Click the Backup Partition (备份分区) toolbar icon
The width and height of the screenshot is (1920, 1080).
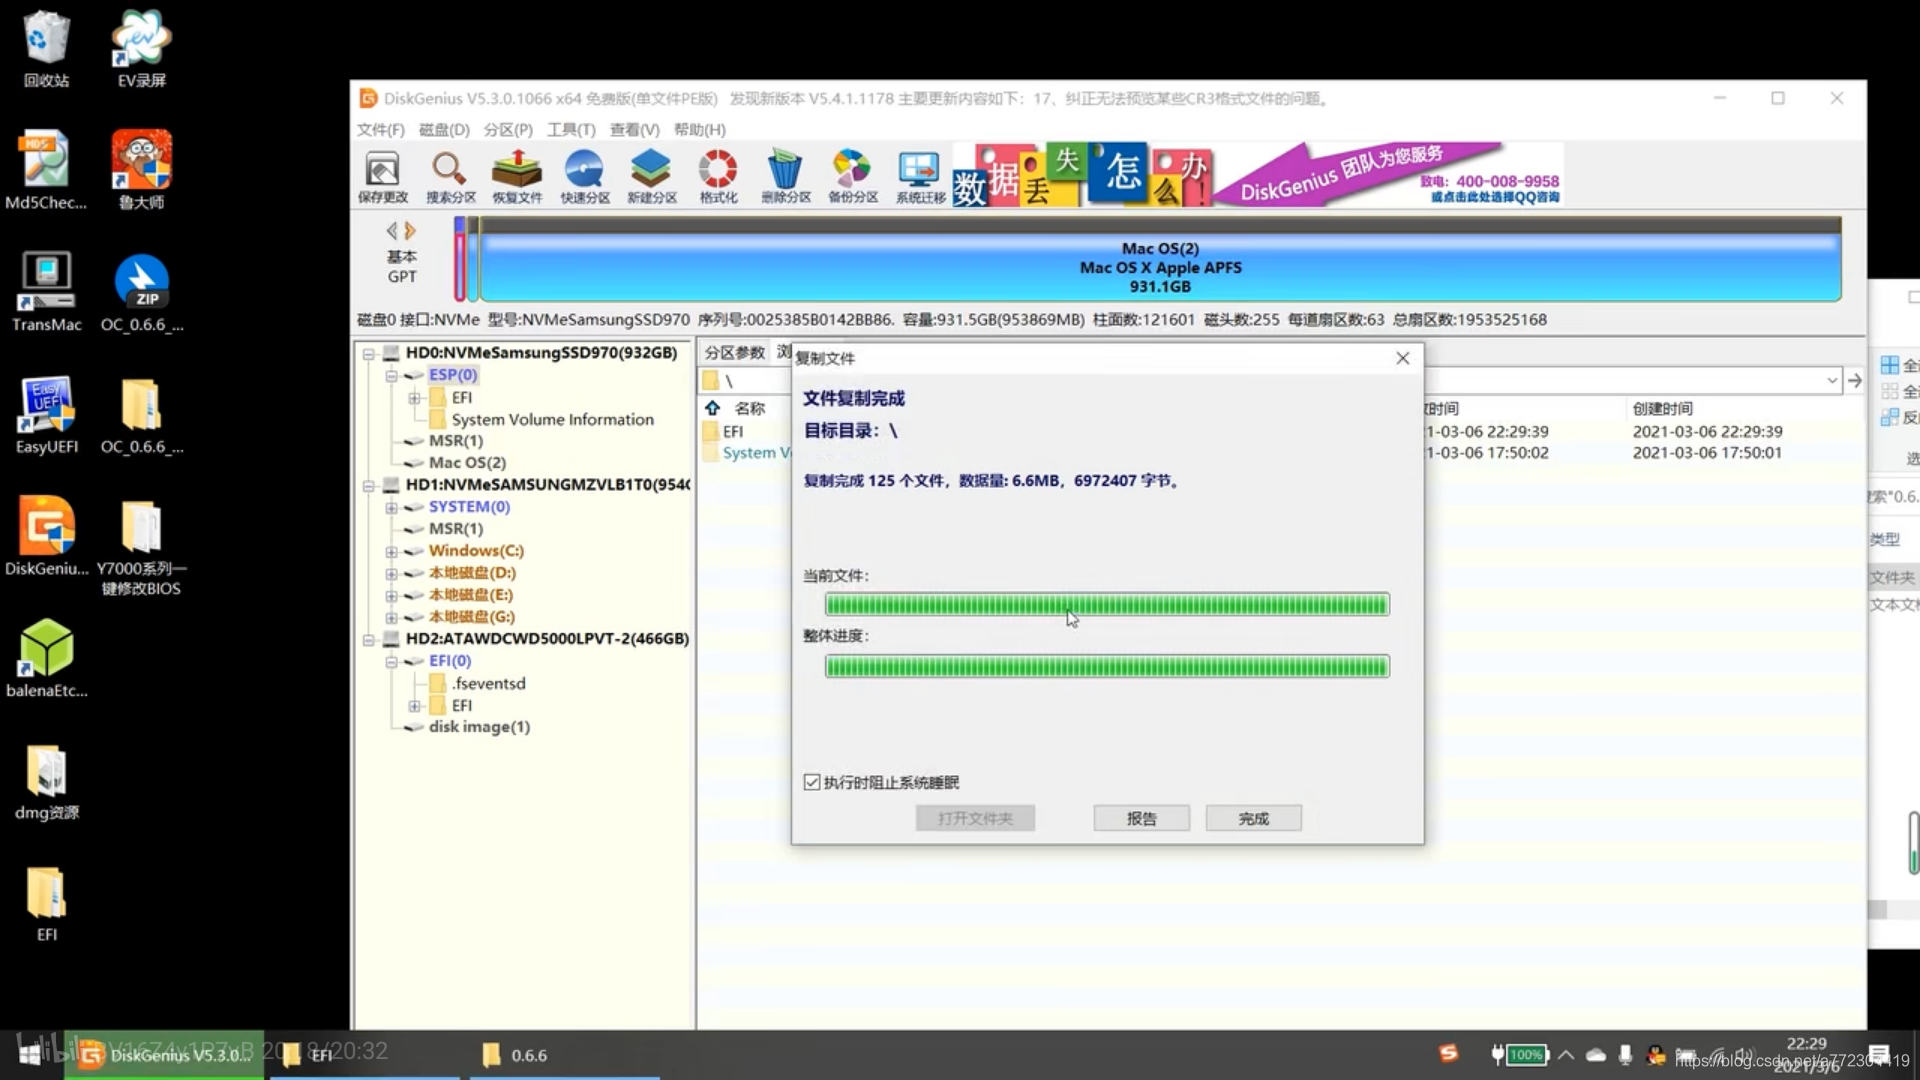(853, 177)
